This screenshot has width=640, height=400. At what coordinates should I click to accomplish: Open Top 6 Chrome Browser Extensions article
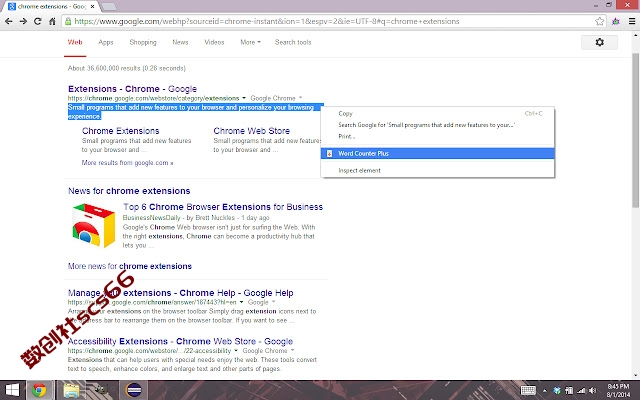[223, 207]
